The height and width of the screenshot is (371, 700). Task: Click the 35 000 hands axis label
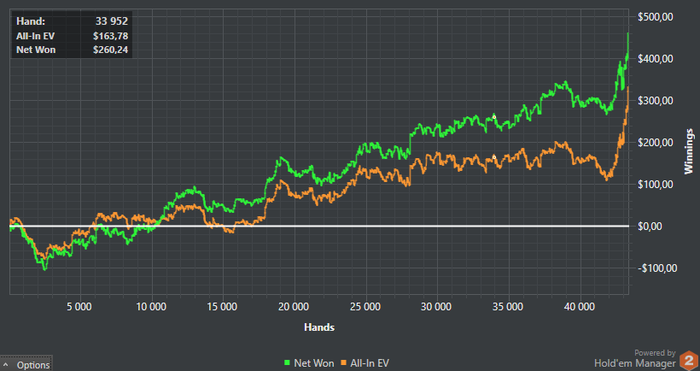point(508,307)
